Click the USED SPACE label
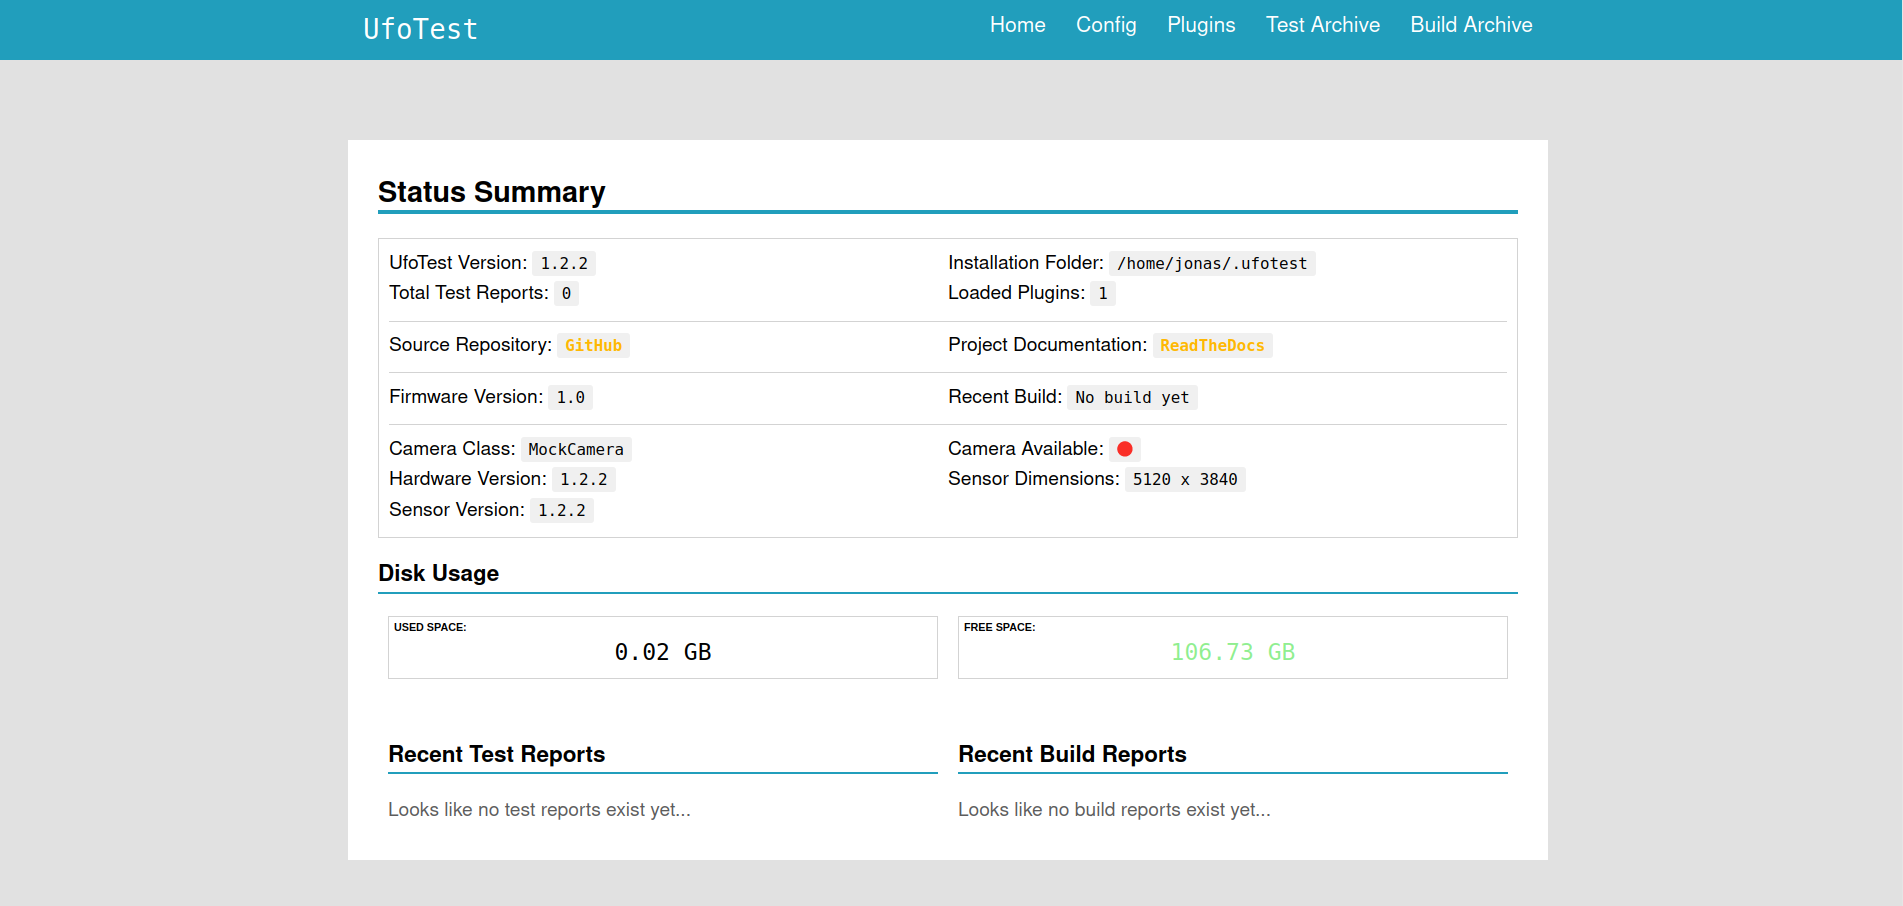This screenshot has width=1903, height=906. pyautogui.click(x=430, y=627)
